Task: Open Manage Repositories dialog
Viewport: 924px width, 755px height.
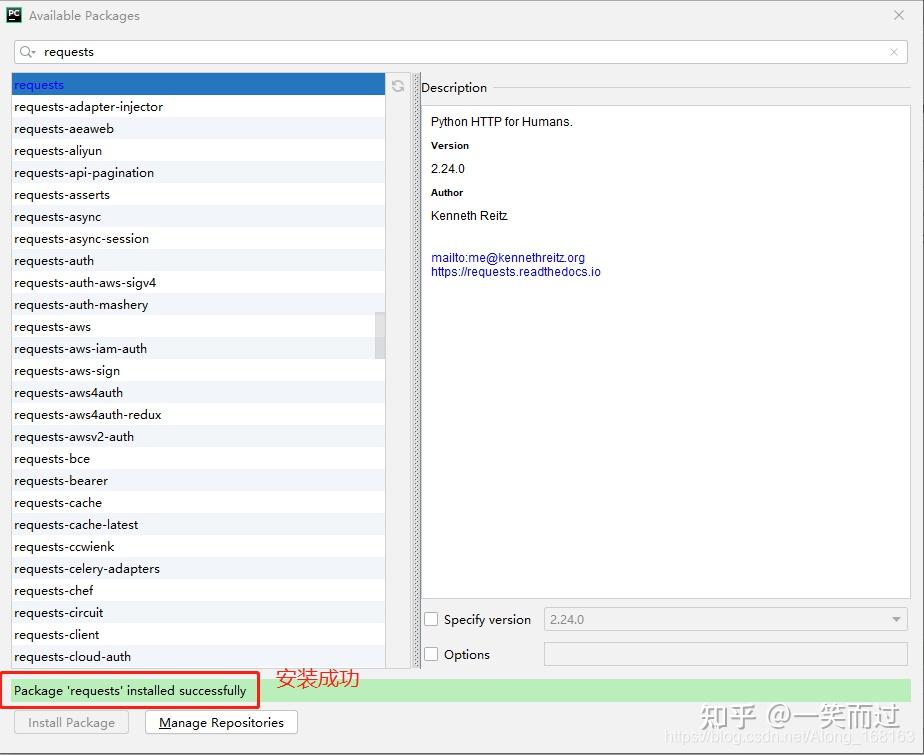Action: point(220,722)
